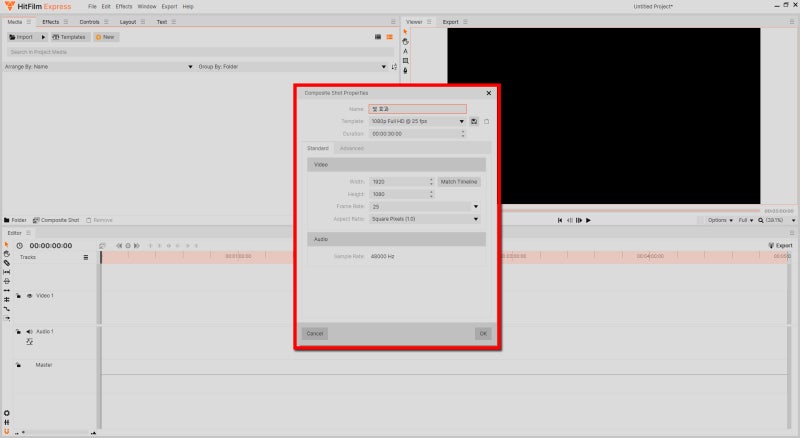Open the Template dropdown 1080p Full HD
The height and width of the screenshot is (438, 800).
point(417,121)
